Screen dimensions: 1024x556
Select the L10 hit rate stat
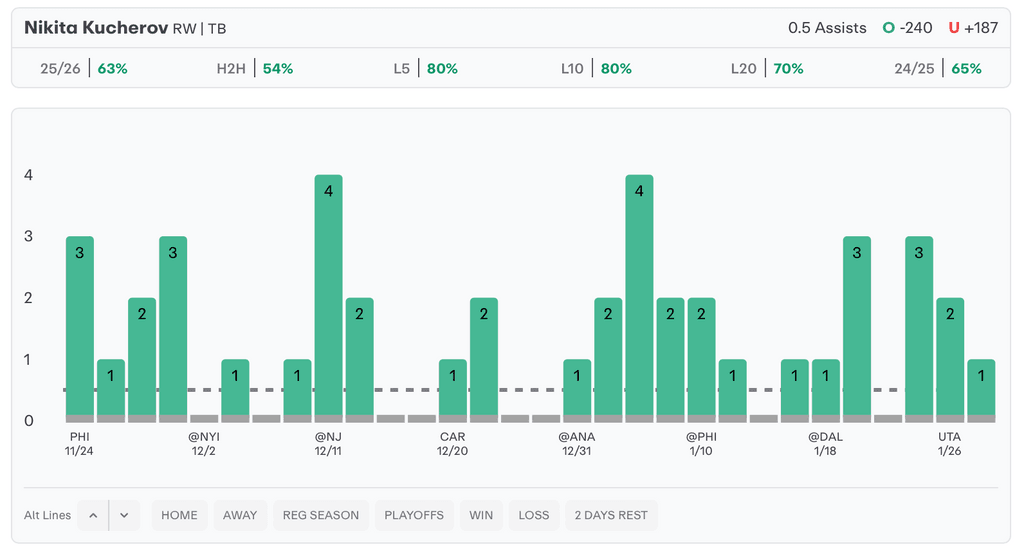[596, 69]
